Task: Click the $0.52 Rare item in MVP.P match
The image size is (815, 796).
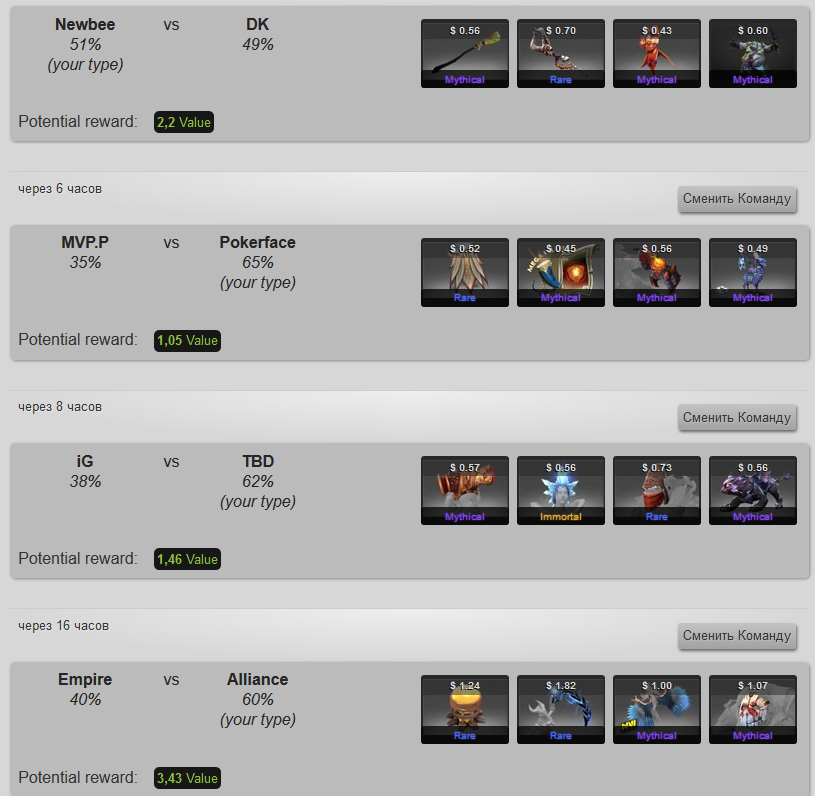Action: [x=465, y=272]
